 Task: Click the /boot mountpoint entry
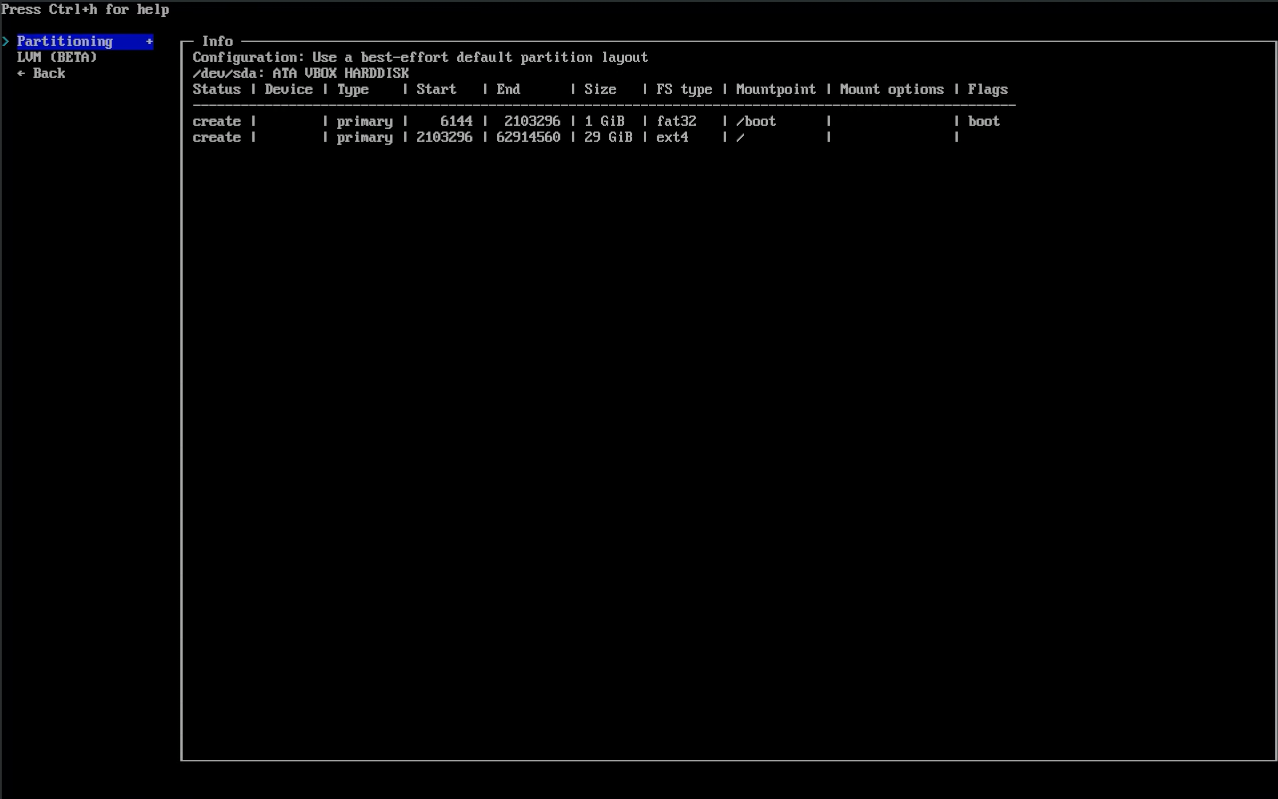coord(756,121)
